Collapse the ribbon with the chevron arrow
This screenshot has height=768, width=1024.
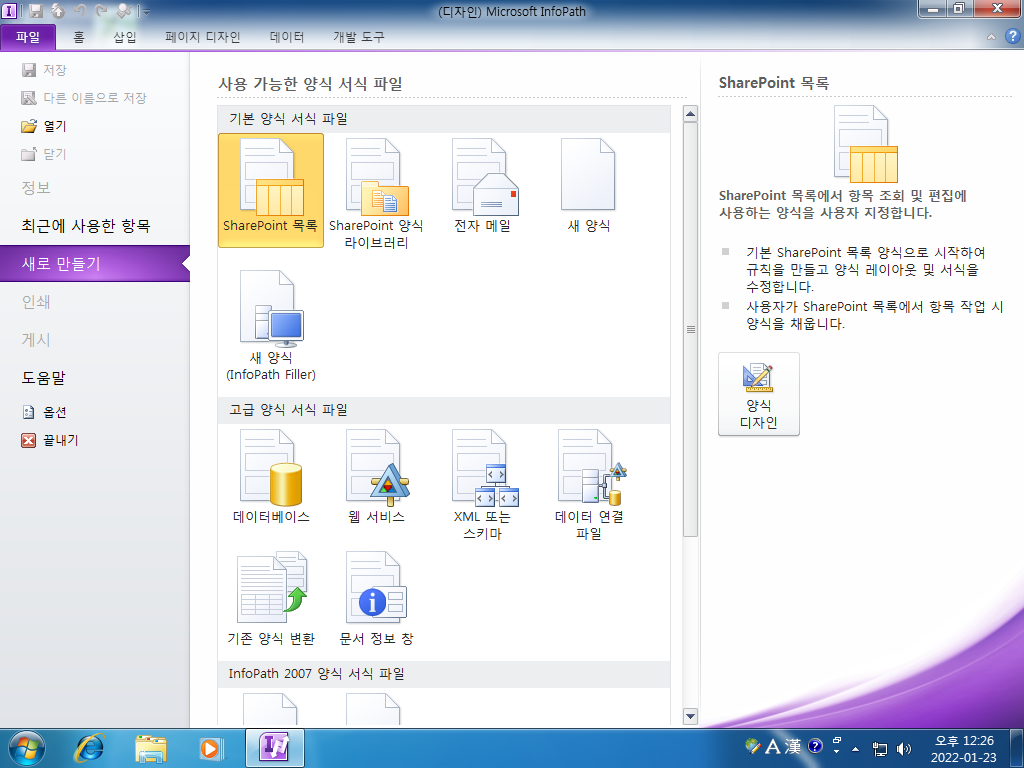tap(991, 37)
